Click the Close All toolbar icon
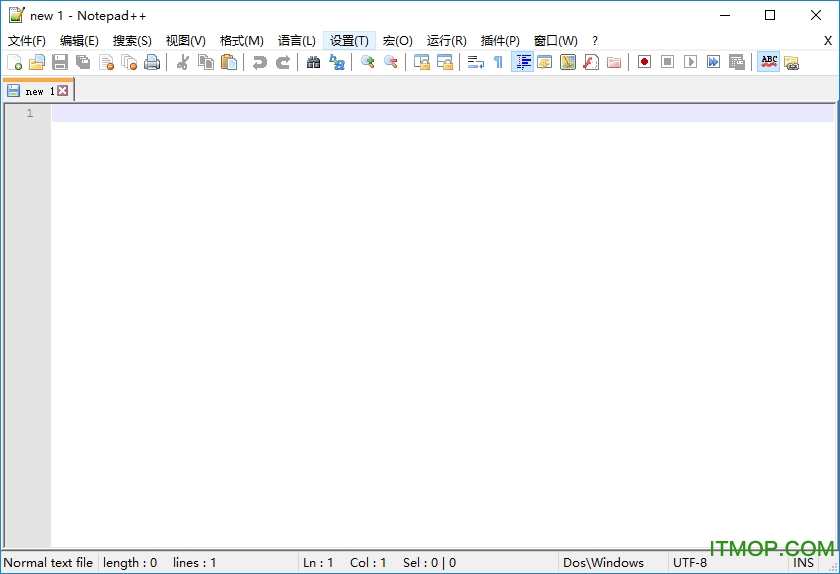 (129, 62)
